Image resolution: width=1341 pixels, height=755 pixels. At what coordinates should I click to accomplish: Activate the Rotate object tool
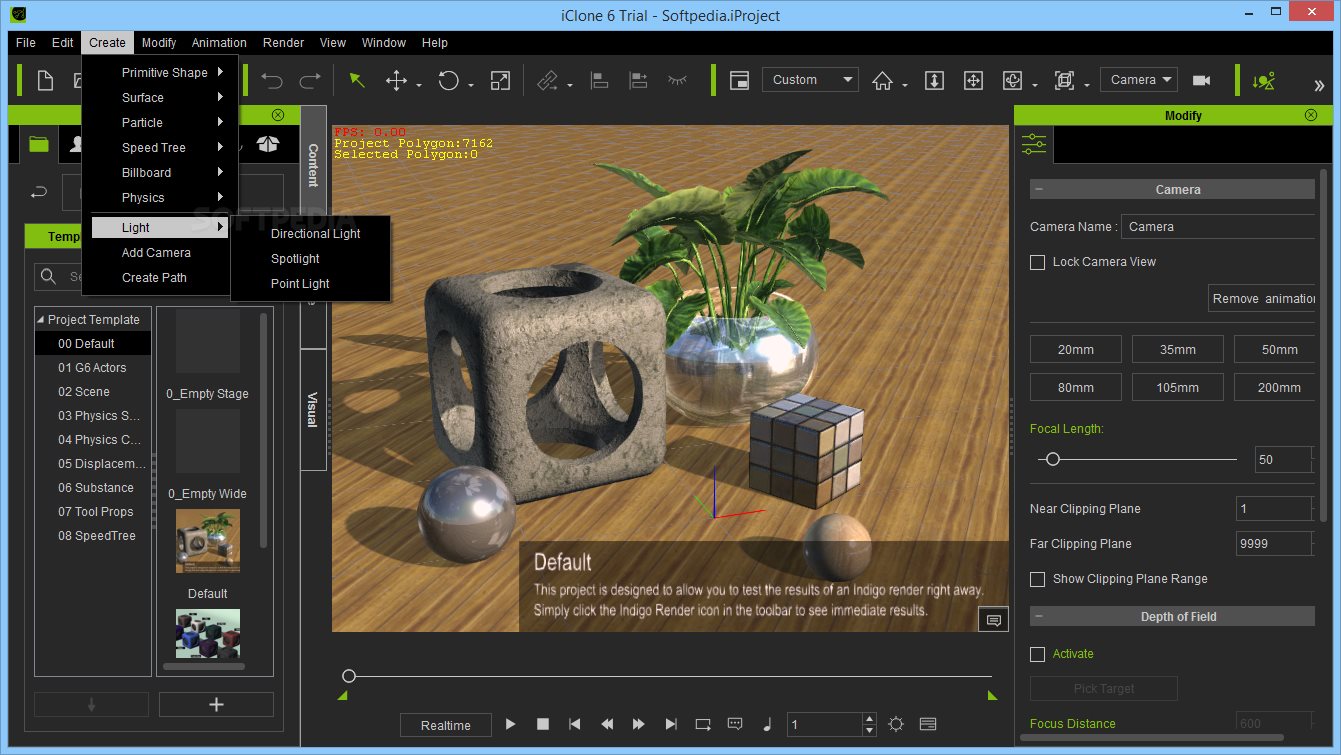pos(449,80)
